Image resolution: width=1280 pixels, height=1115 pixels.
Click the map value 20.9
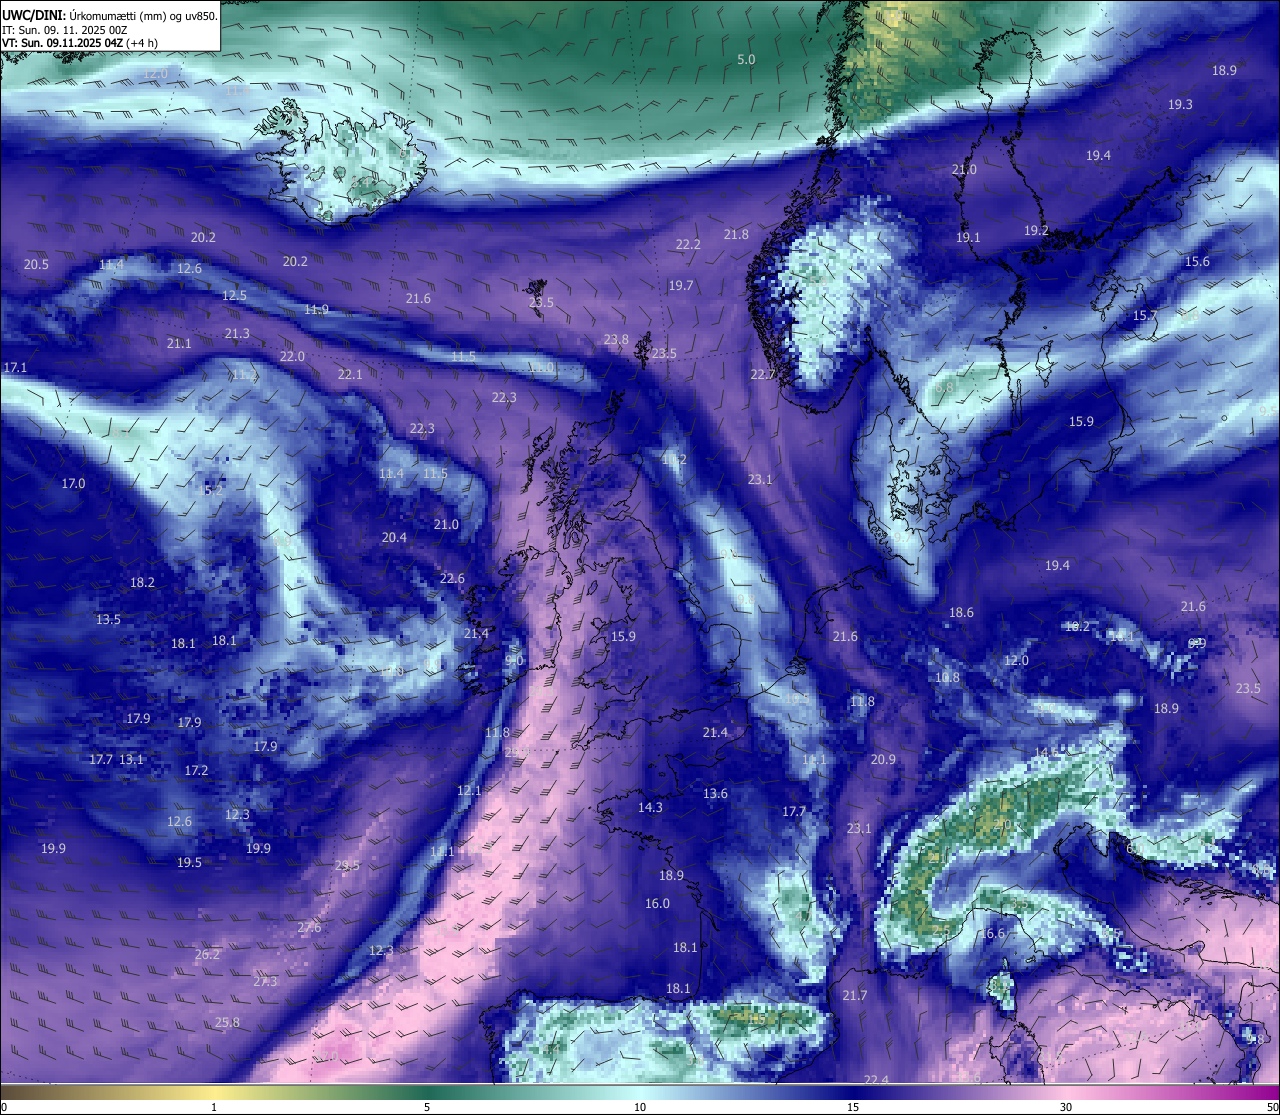883,759
